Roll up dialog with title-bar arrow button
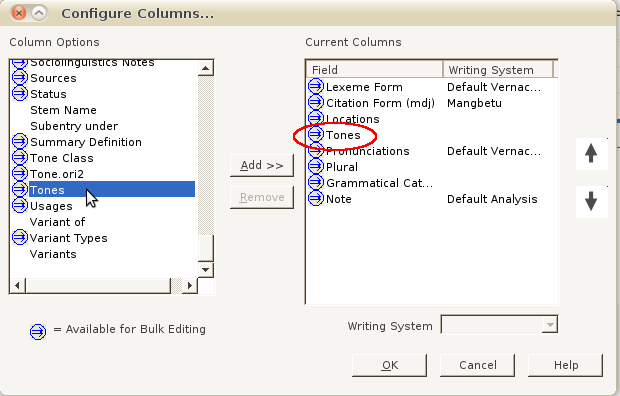The image size is (620, 396). point(39,13)
